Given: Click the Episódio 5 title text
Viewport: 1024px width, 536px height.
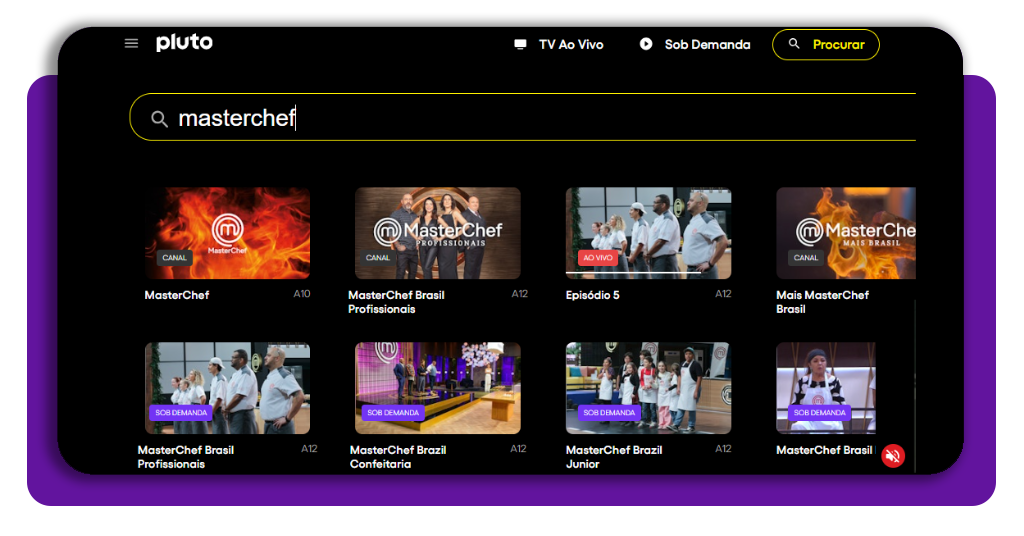Looking at the screenshot, I should coord(592,295).
